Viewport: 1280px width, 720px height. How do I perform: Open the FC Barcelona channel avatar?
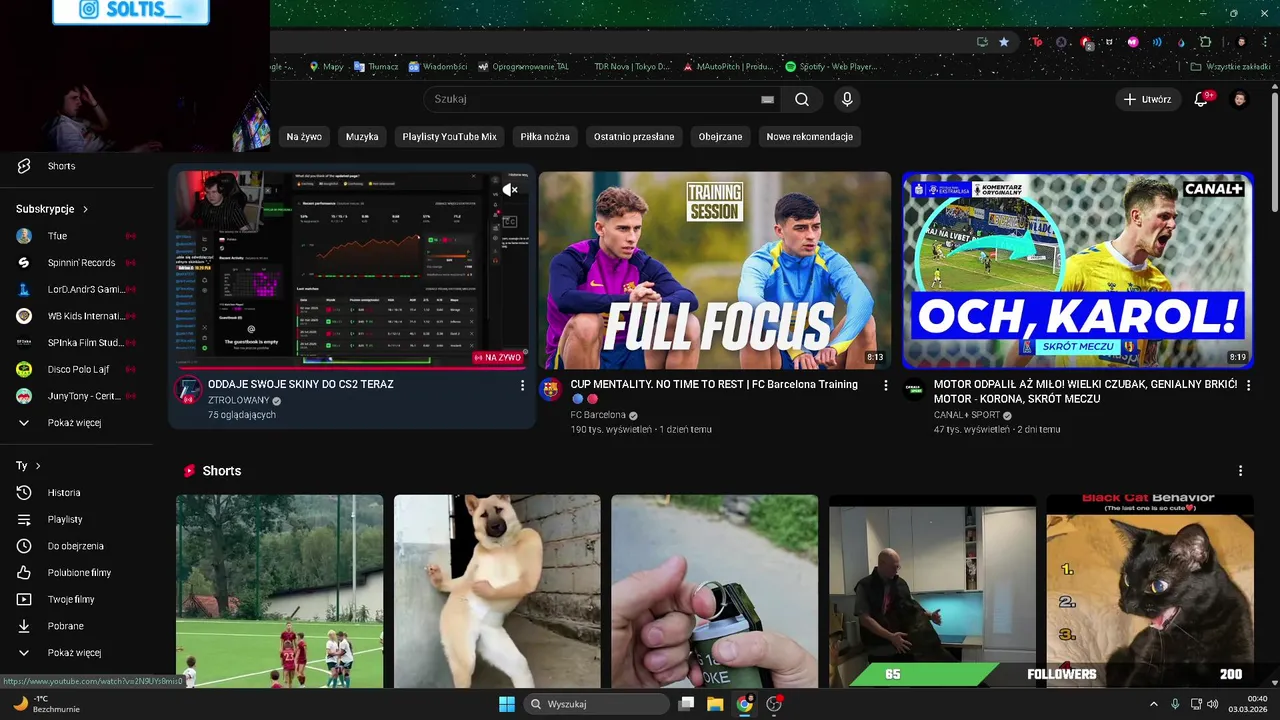click(551, 389)
